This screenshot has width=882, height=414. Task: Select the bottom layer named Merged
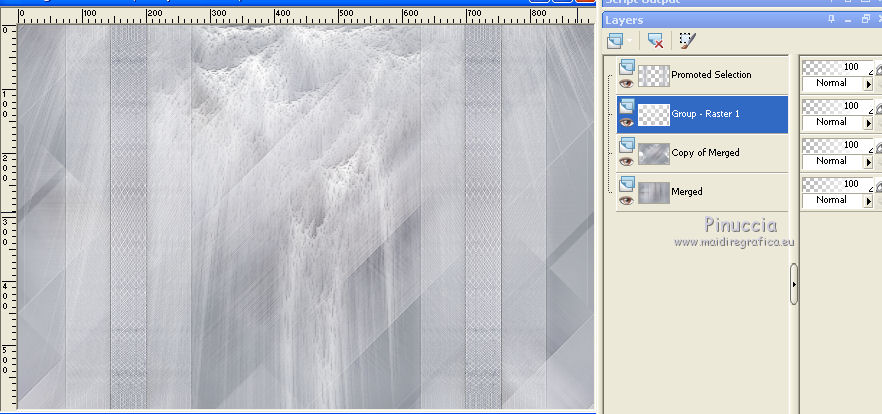tap(687, 191)
